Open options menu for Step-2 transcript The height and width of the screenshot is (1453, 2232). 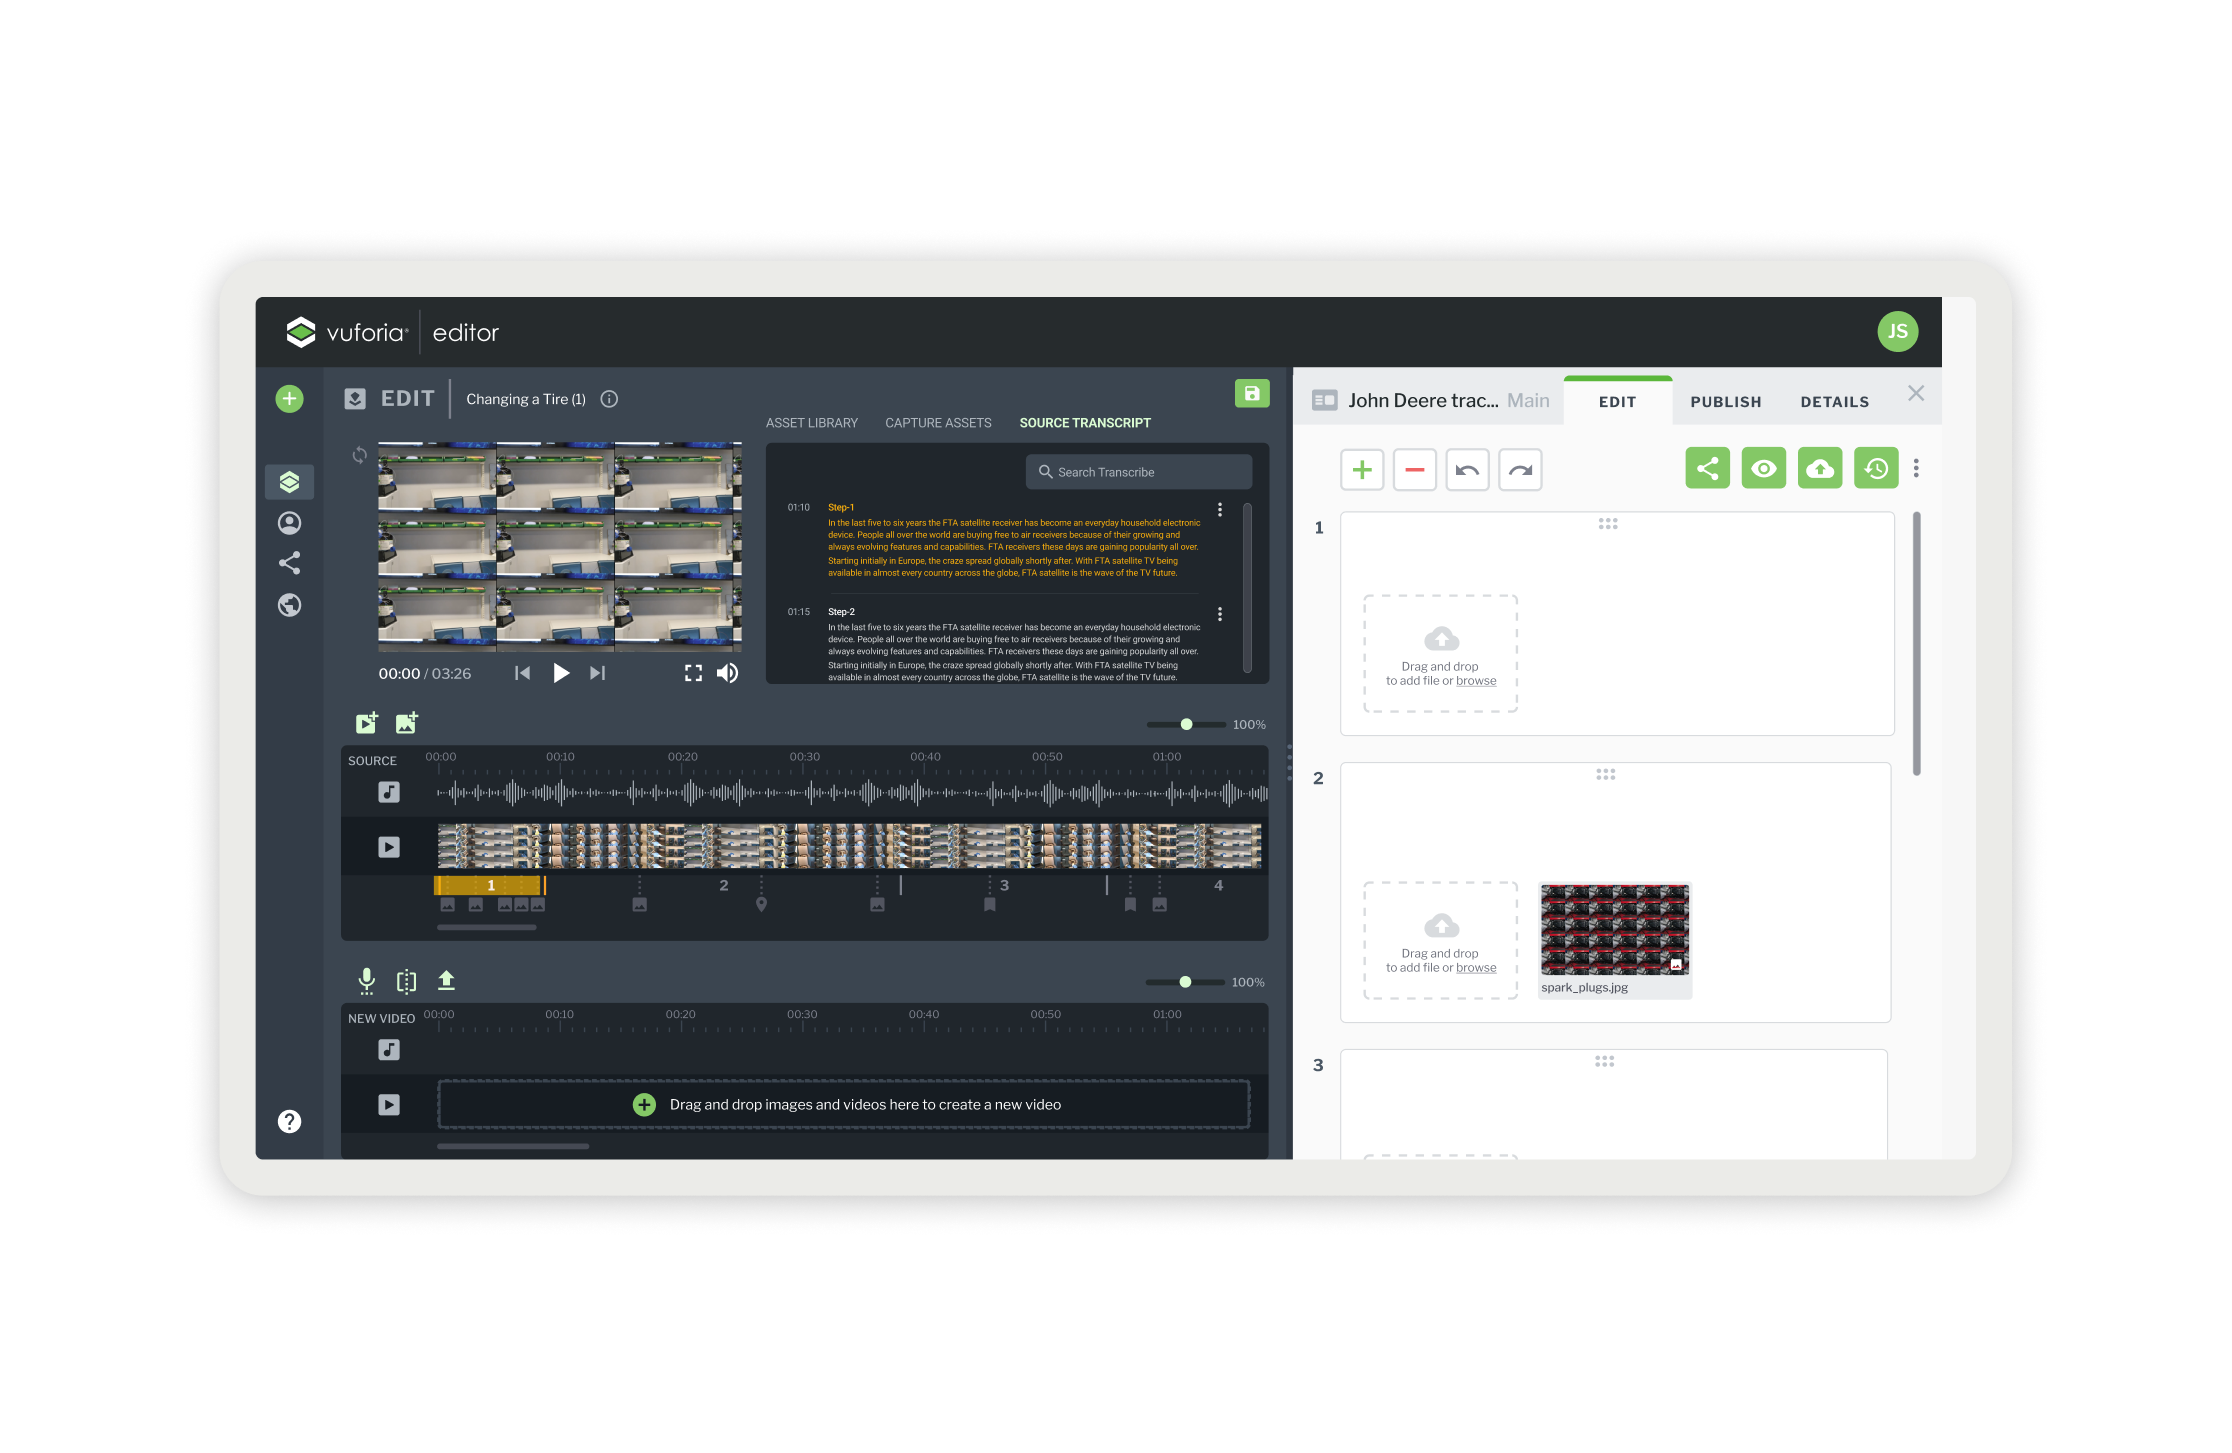pos(1220,614)
